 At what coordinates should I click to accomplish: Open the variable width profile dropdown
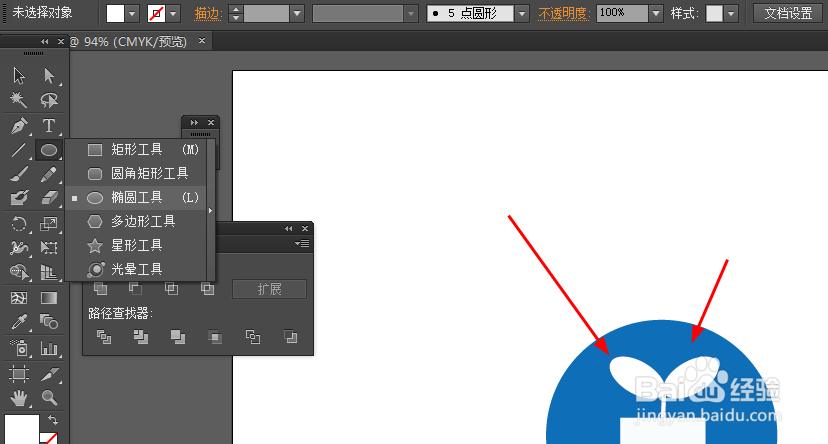coord(411,14)
